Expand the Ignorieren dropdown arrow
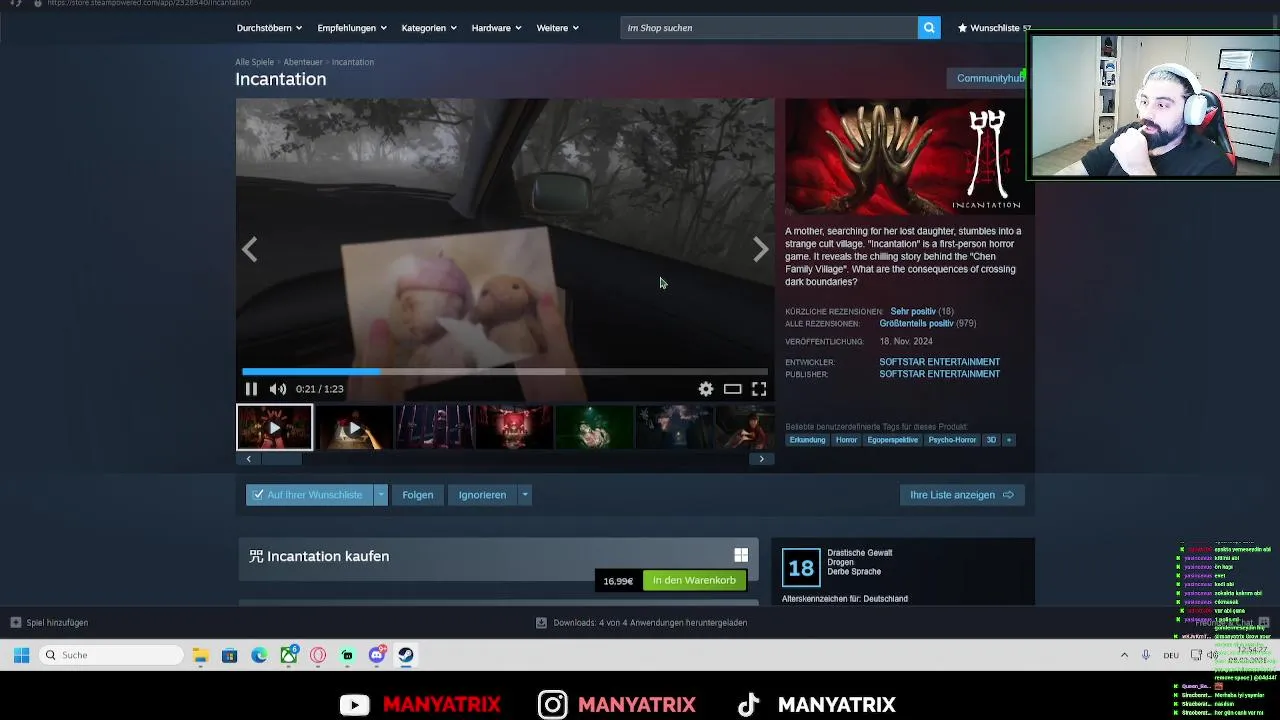Screen dimensions: 1280x720 pyautogui.click(x=524, y=495)
